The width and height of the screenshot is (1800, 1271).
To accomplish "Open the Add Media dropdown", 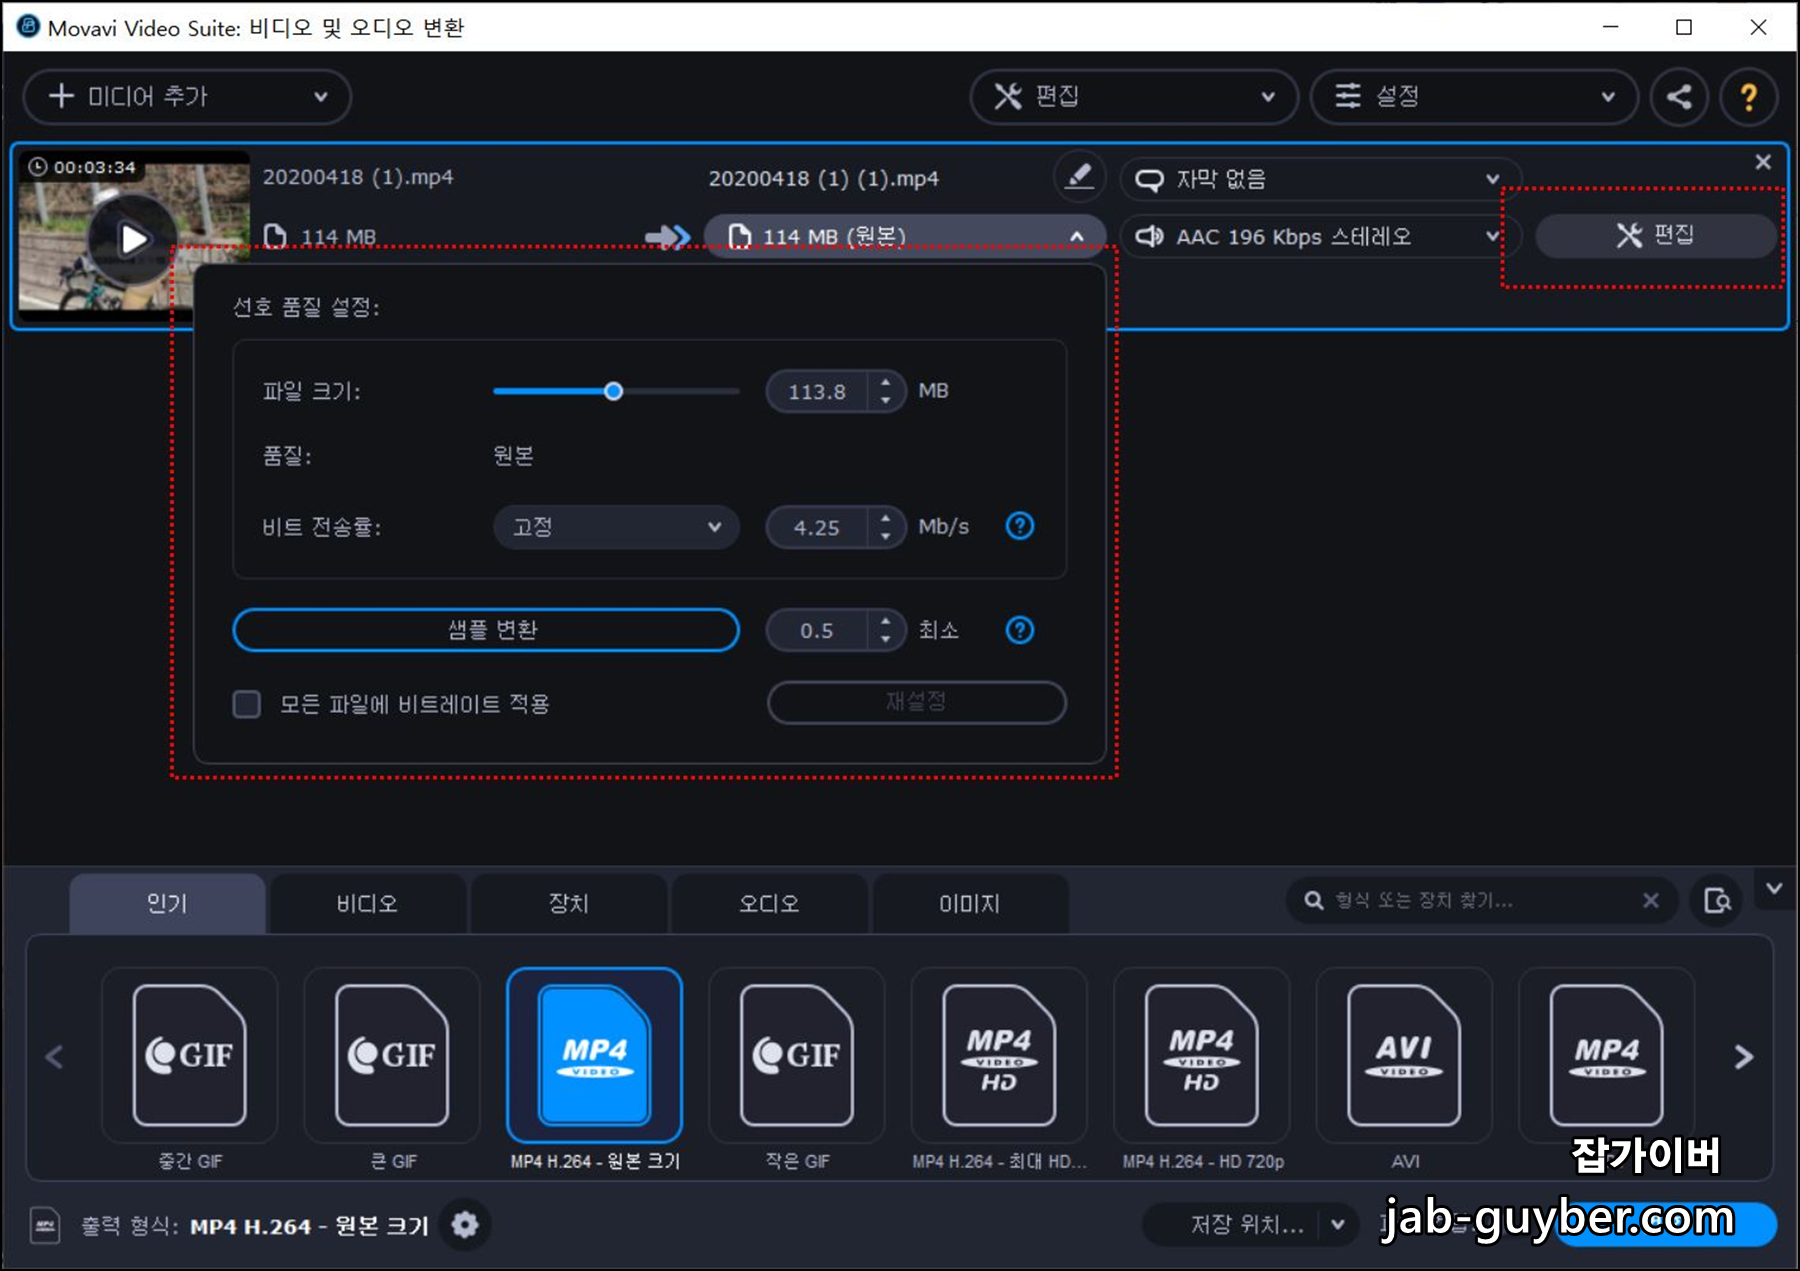I will coord(187,97).
